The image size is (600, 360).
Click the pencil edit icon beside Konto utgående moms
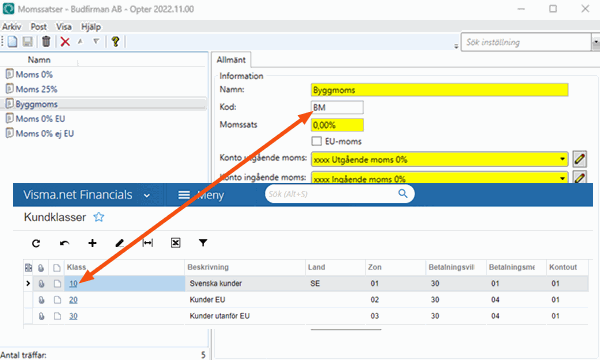[580, 159]
